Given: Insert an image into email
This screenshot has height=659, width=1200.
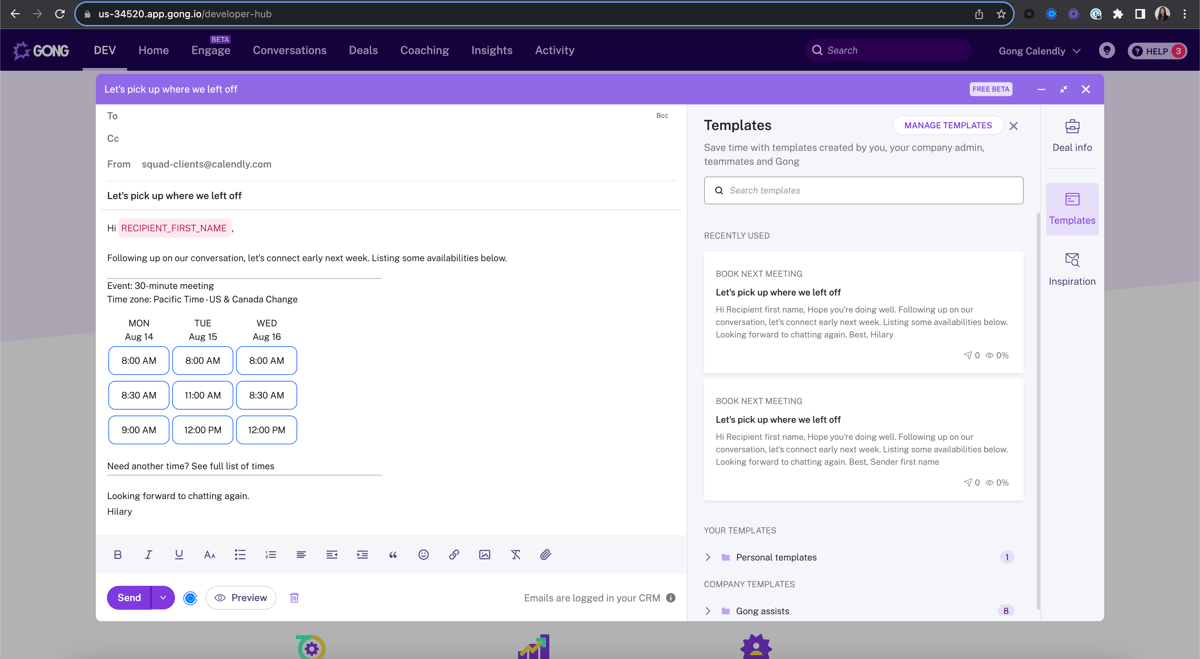Looking at the screenshot, I should (x=484, y=555).
